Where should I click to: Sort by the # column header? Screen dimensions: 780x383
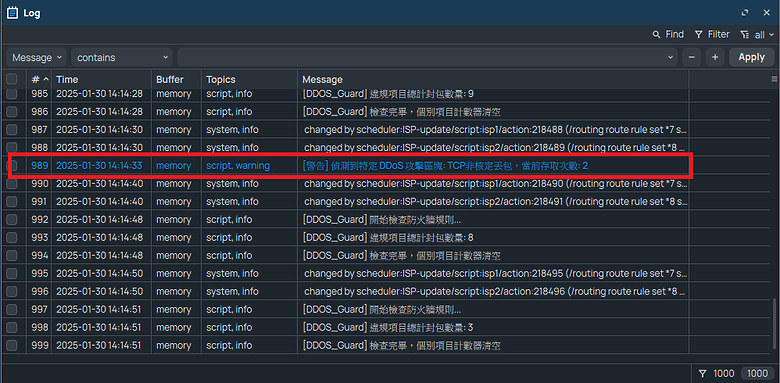click(40, 80)
